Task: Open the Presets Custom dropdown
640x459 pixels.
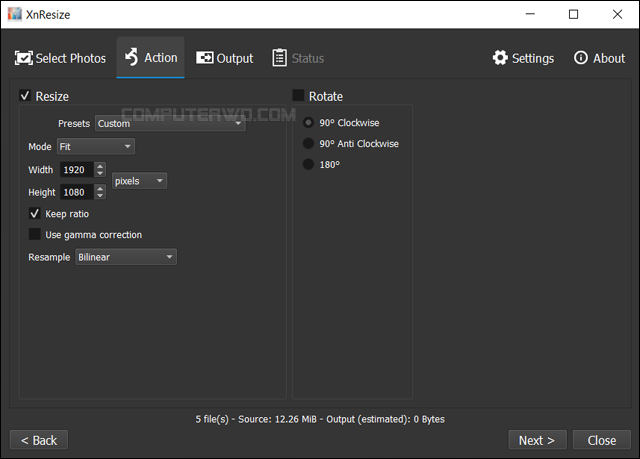Action: [170, 124]
